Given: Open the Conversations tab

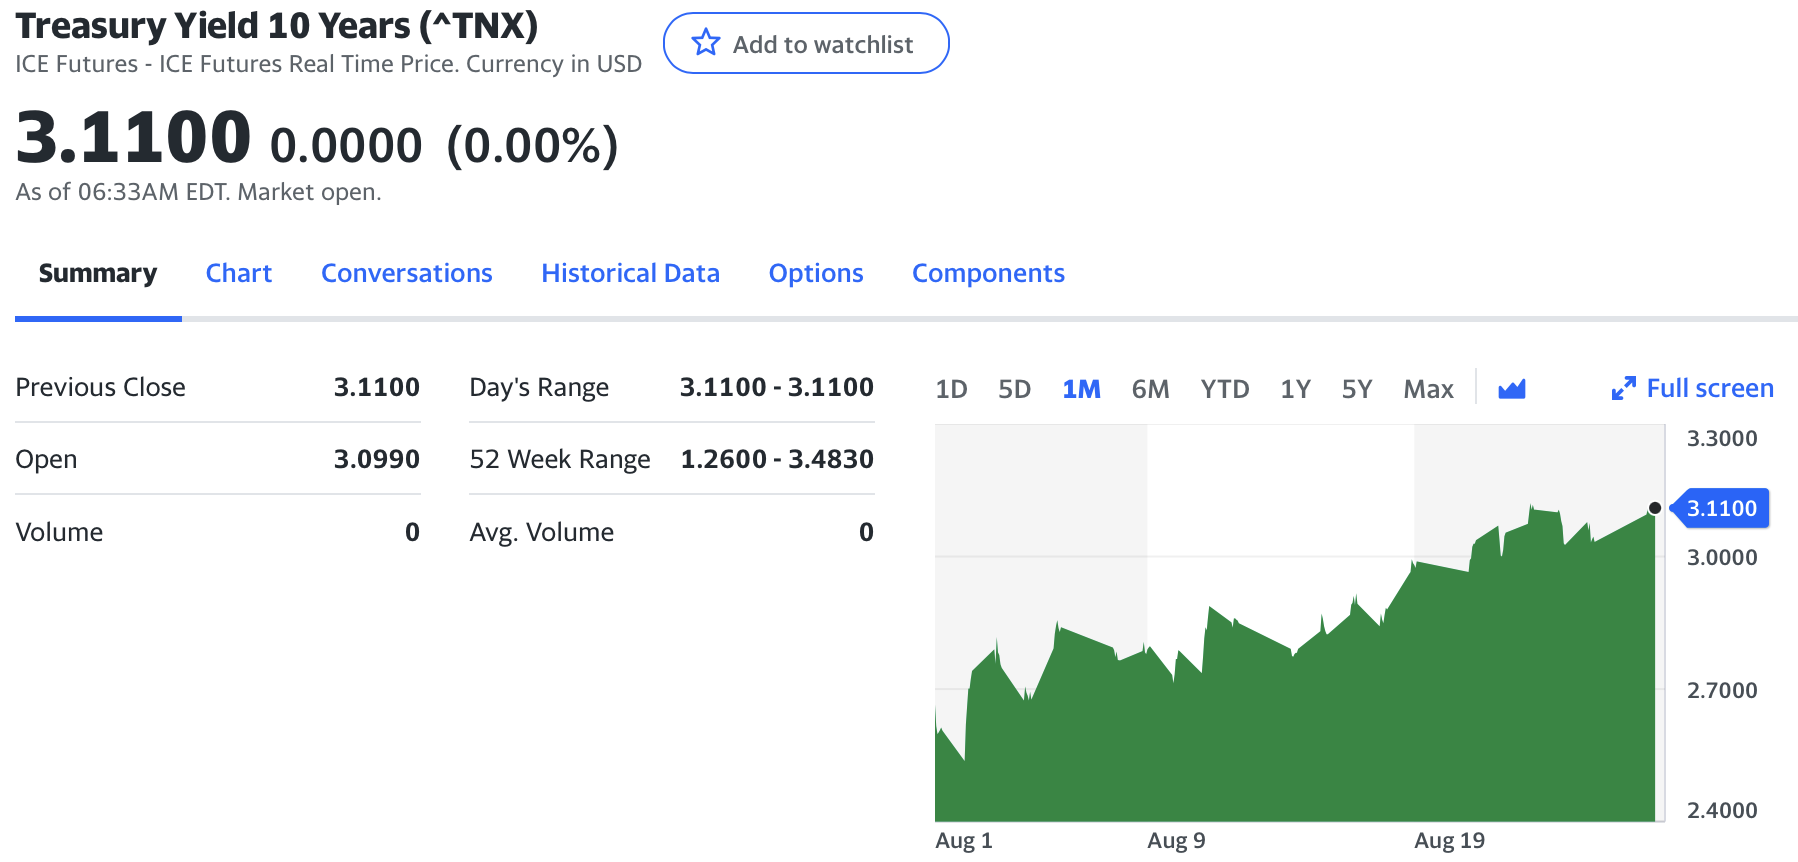Looking at the screenshot, I should (x=407, y=273).
